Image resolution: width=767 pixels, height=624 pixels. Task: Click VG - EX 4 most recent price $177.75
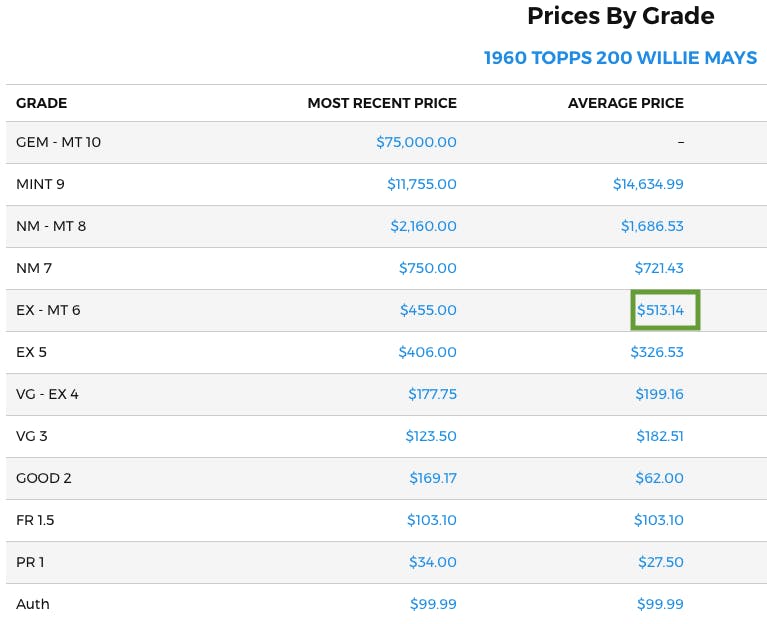[432, 394]
